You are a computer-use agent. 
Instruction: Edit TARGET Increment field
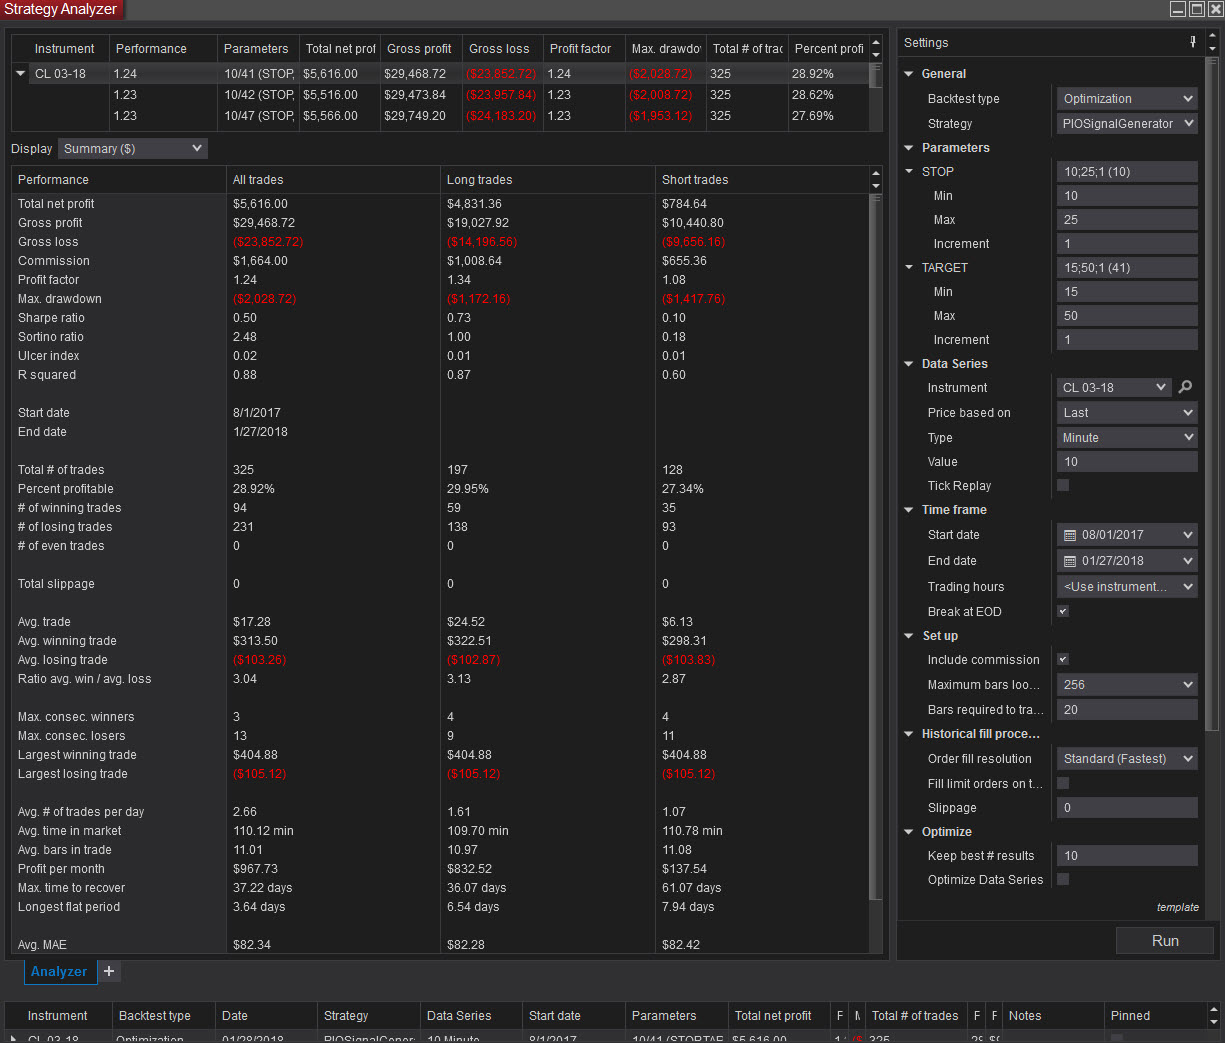coord(1127,340)
